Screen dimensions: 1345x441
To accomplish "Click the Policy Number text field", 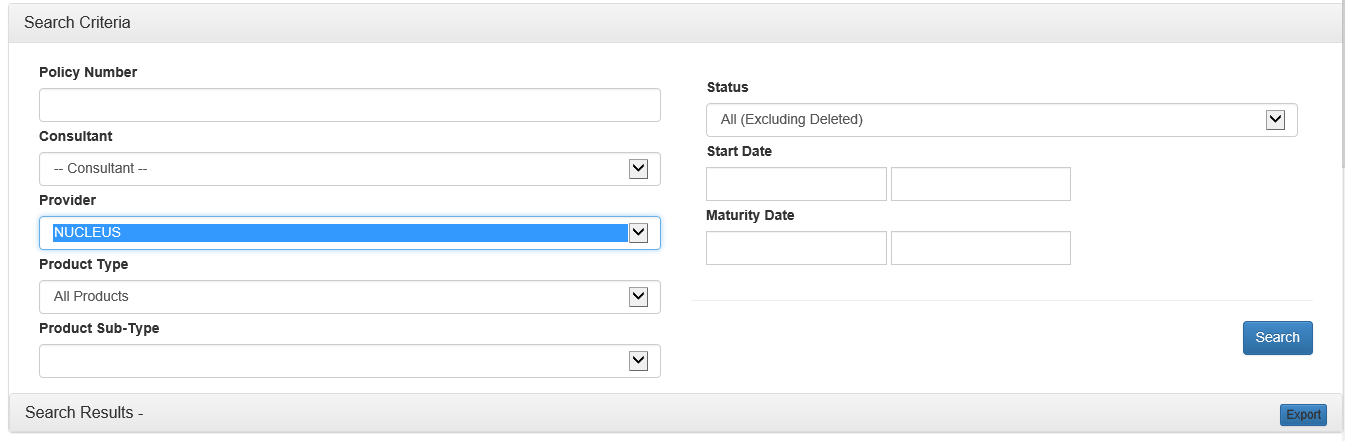I will tap(349, 105).
